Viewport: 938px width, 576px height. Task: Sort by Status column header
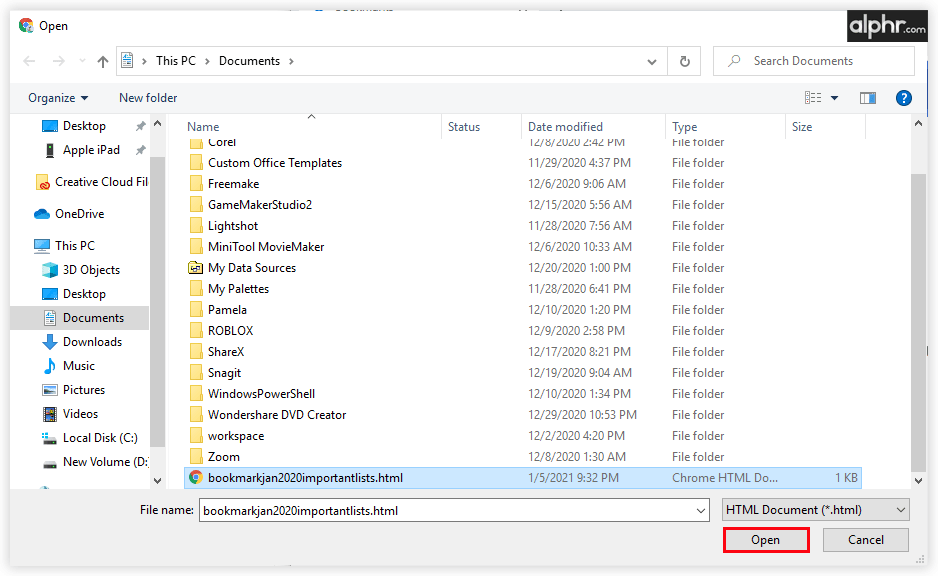click(464, 127)
